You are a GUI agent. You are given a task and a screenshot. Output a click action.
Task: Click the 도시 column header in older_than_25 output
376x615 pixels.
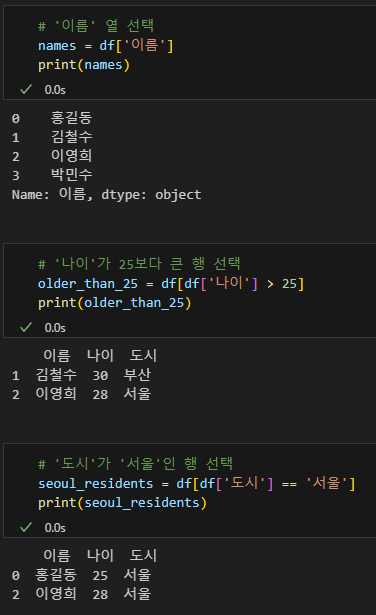click(143, 356)
